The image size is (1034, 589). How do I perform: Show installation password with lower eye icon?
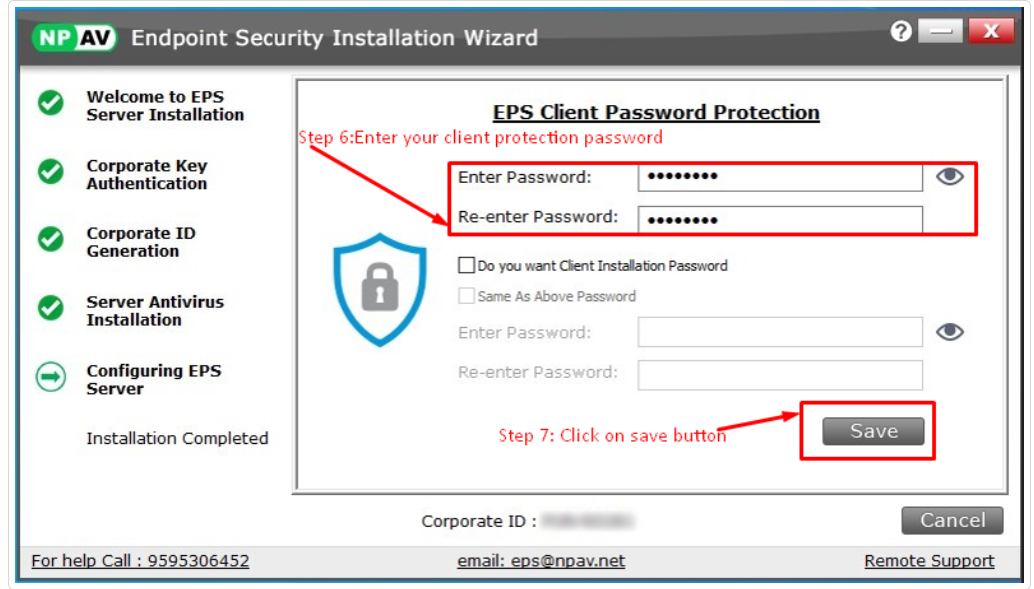coord(949,332)
